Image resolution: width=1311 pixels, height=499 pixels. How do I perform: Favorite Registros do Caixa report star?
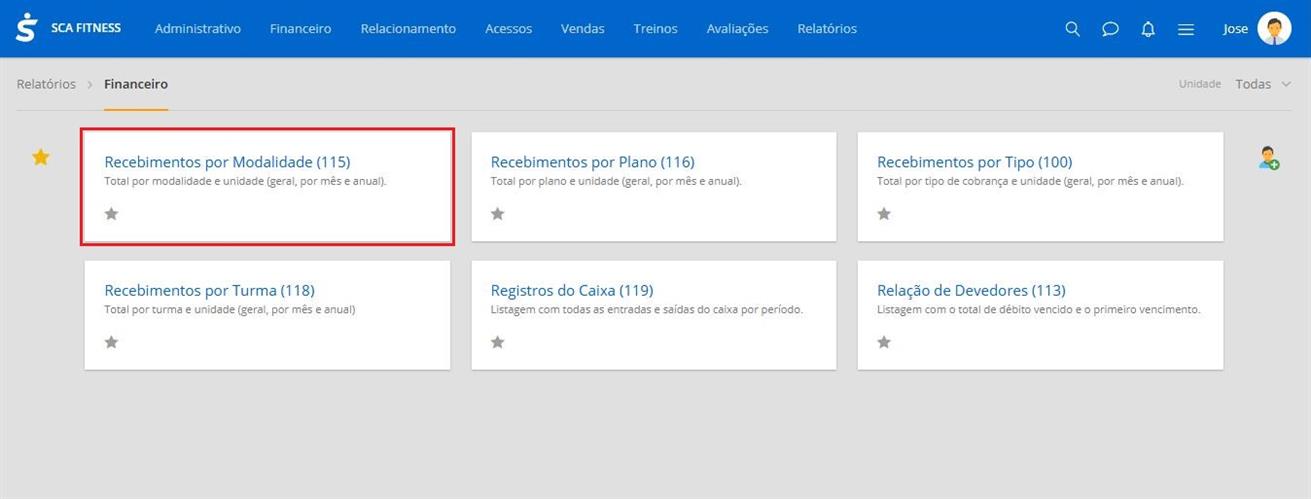(498, 342)
